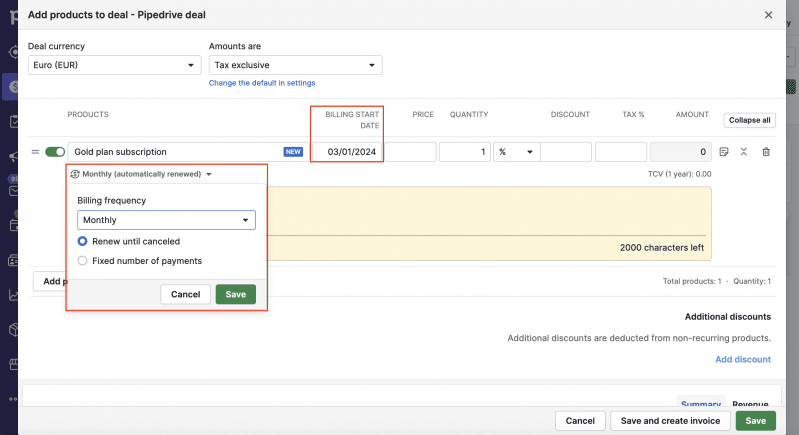Toggle the Gold plan subscription switch
This screenshot has width=799, height=435.
point(54,152)
